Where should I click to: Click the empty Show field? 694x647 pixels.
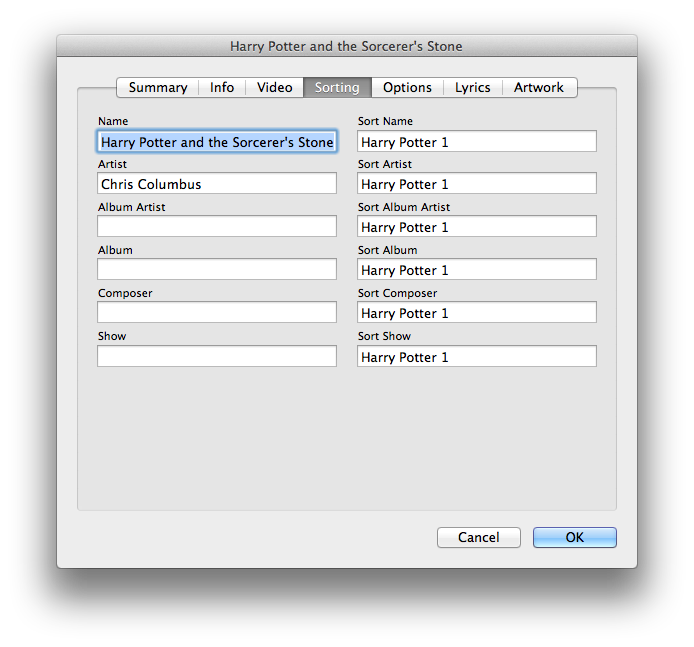pyautogui.click(x=217, y=356)
